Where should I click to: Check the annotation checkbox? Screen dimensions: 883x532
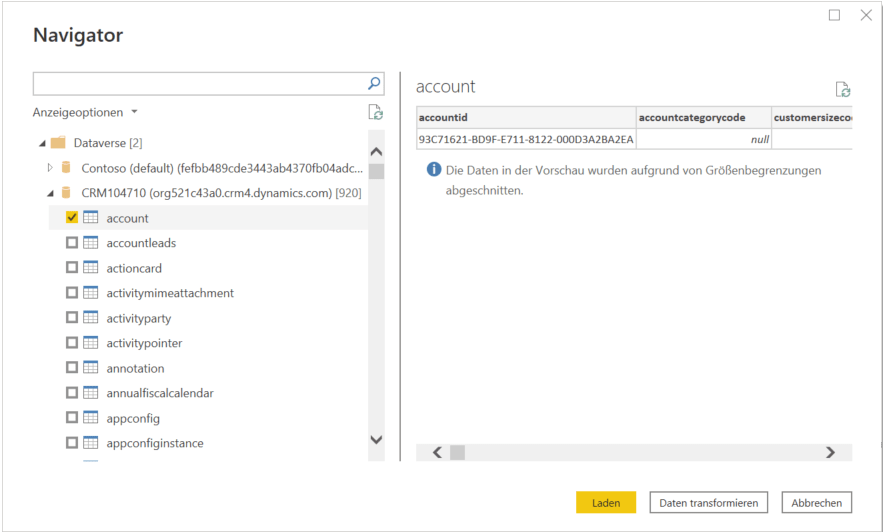tap(72, 368)
